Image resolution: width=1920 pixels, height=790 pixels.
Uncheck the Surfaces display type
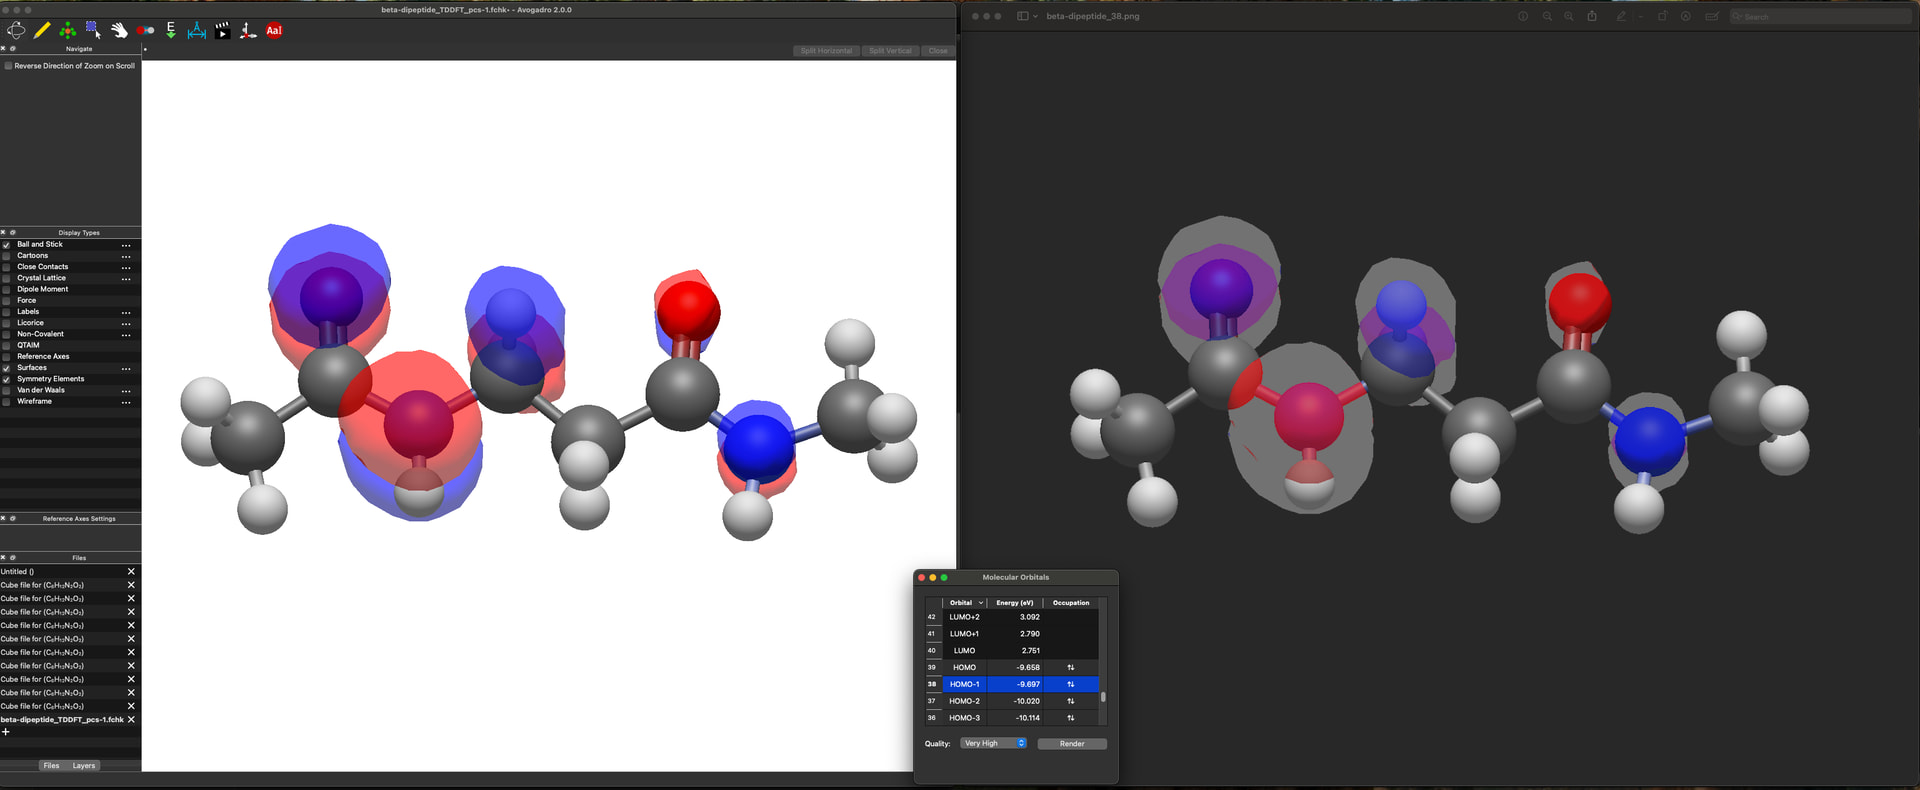coord(7,368)
